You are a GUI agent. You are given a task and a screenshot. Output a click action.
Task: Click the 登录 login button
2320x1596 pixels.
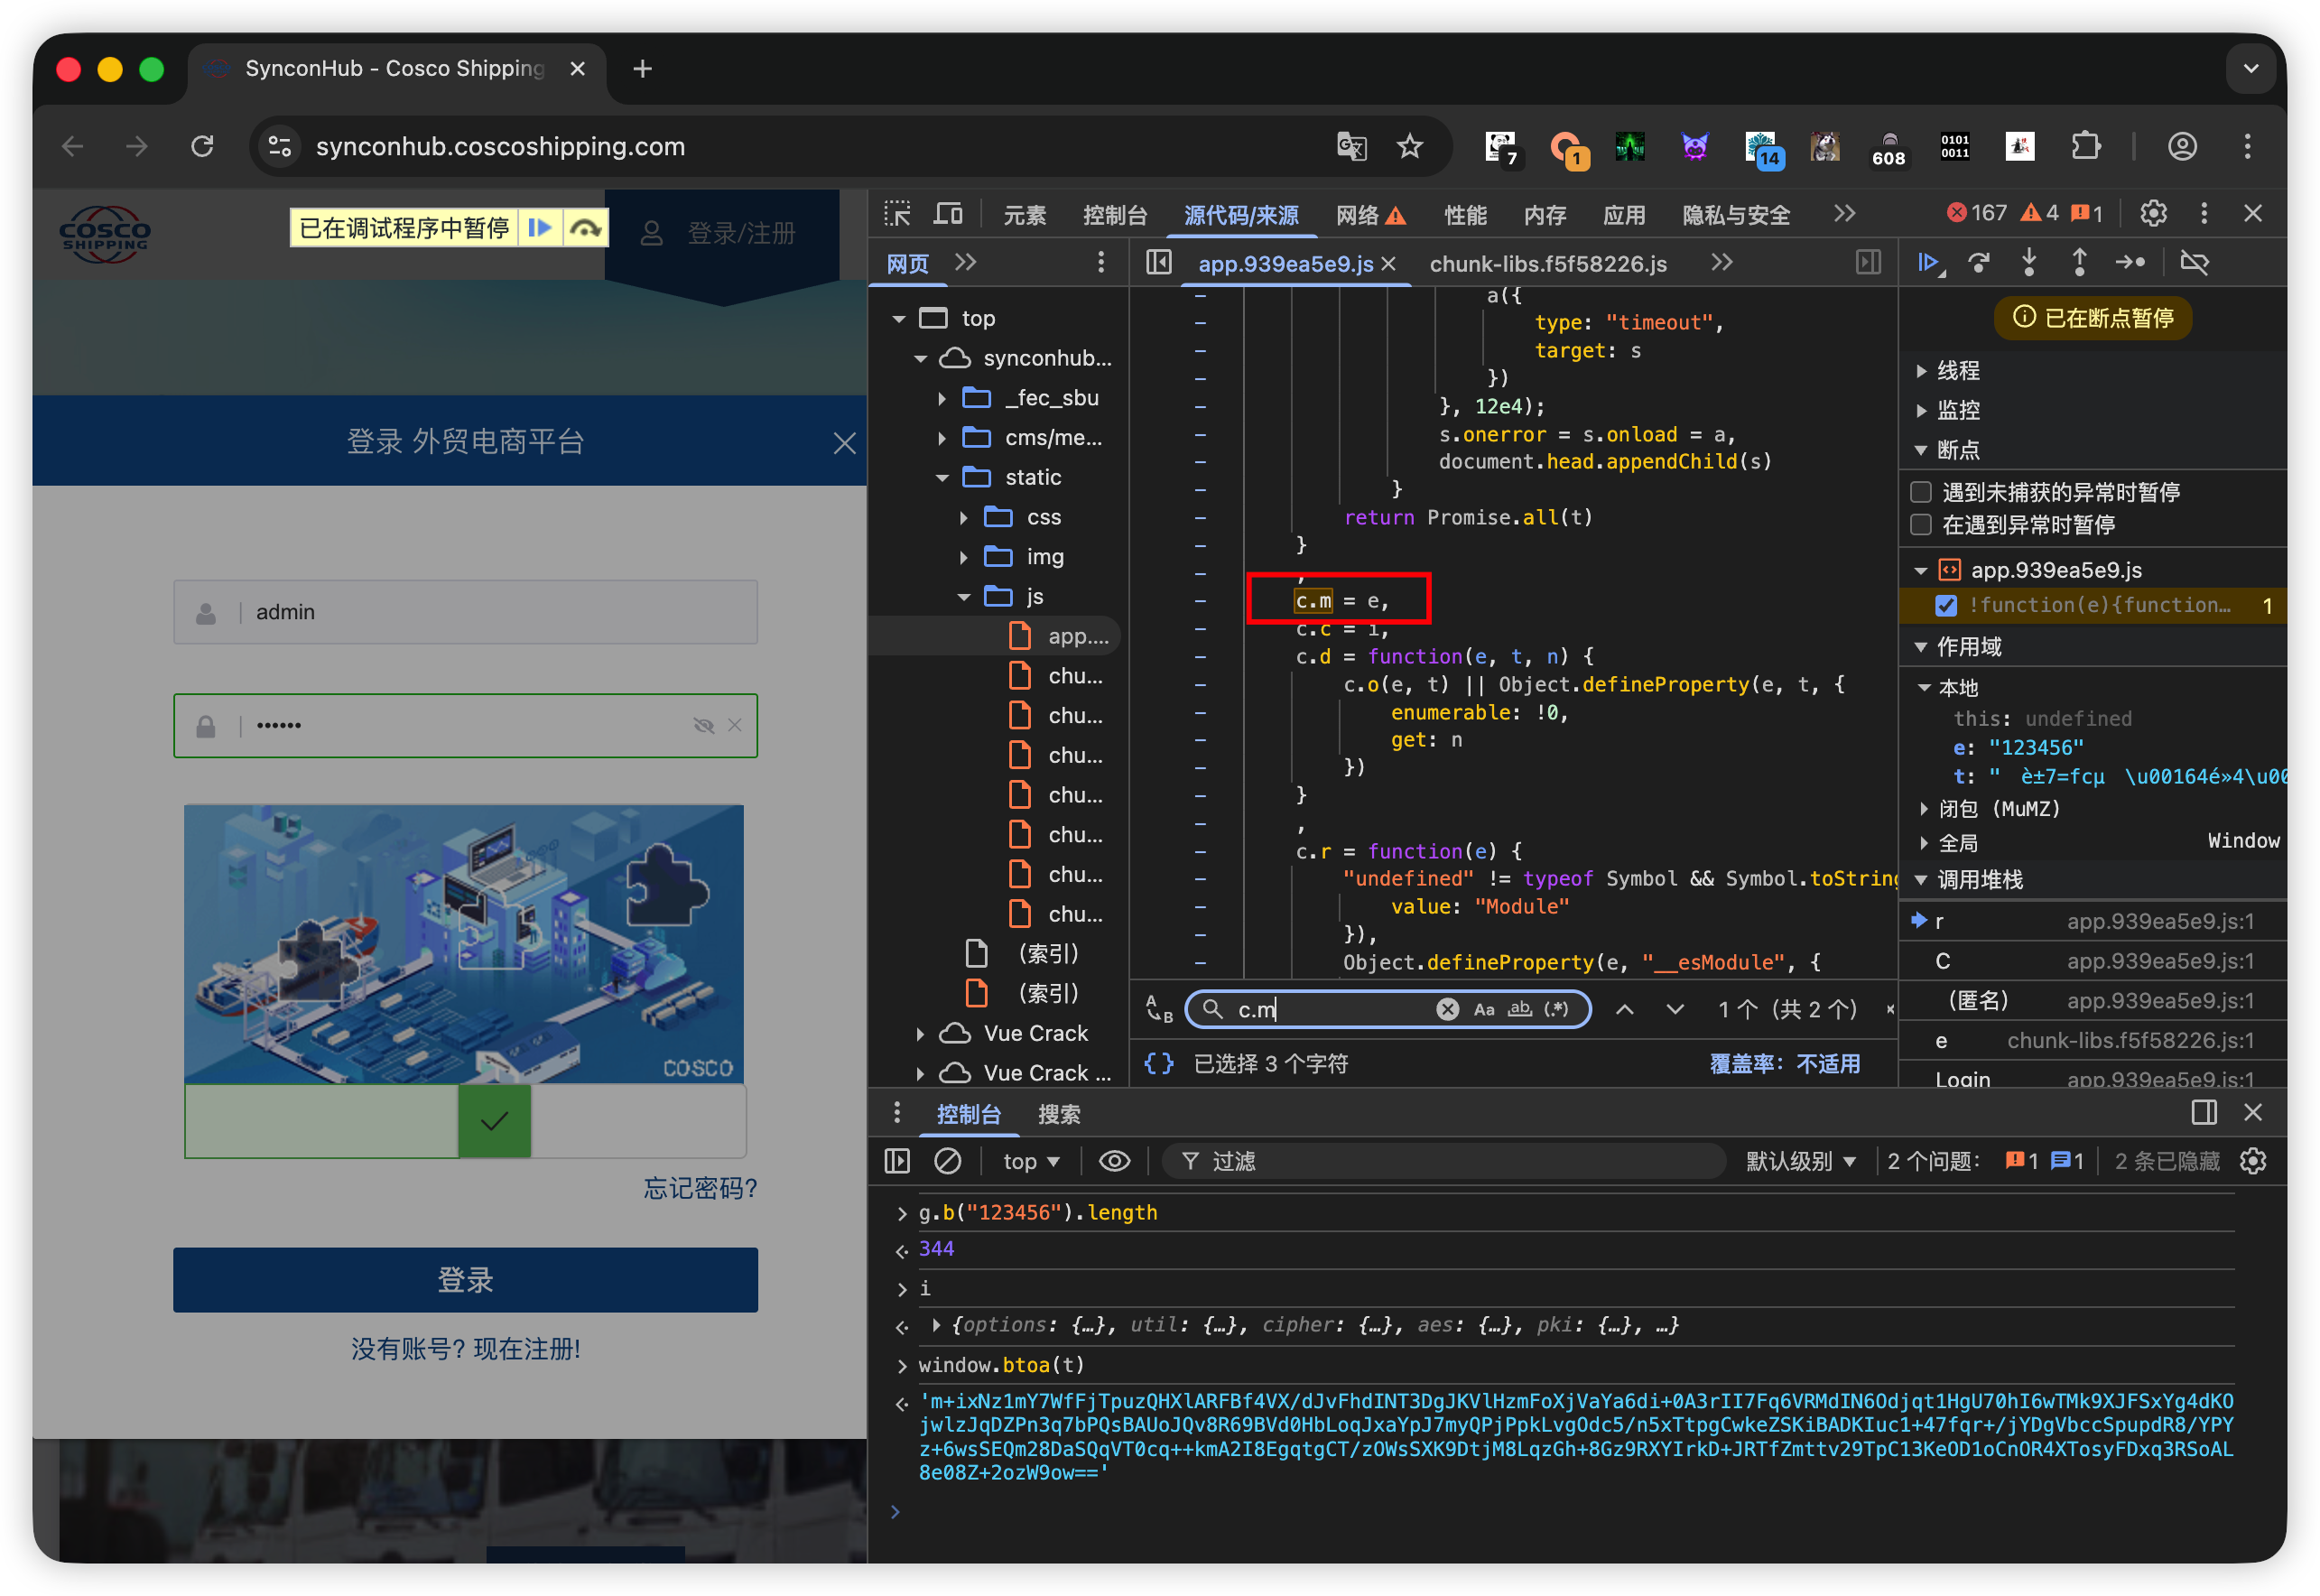point(465,1279)
